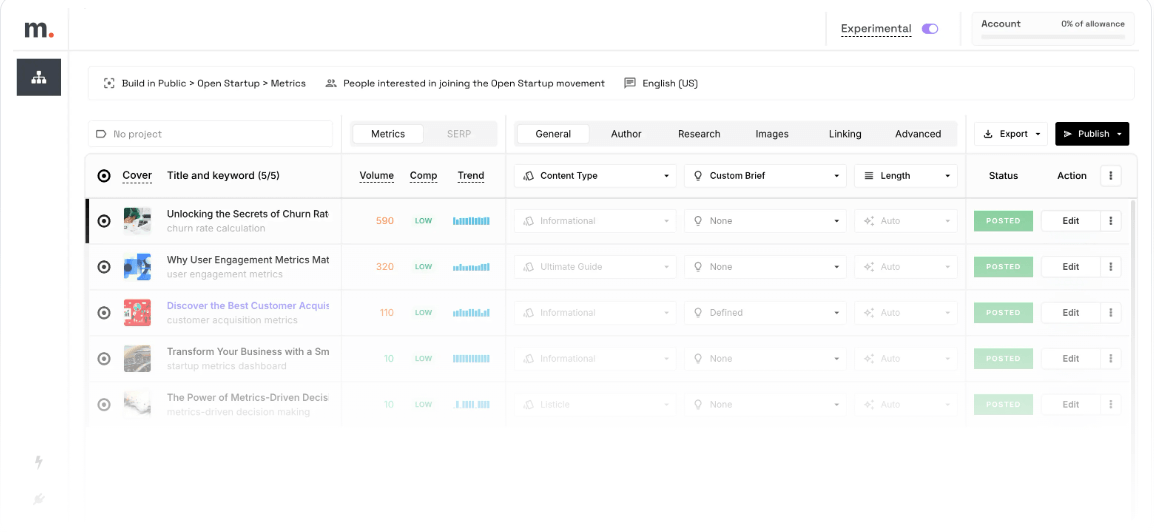Open three-dot menu in table header
Screen dimensions: 1154x532
pos(1110,176)
